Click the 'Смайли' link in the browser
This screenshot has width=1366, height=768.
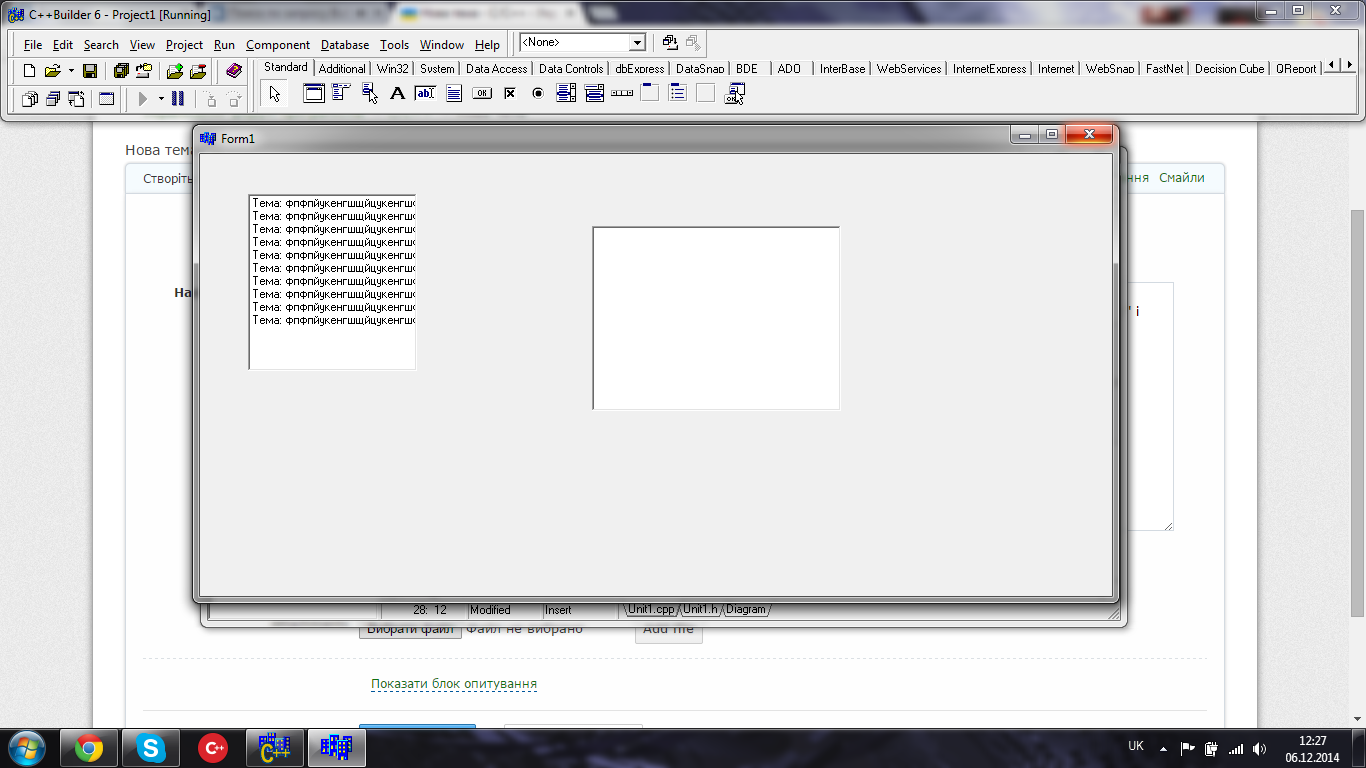point(1181,178)
